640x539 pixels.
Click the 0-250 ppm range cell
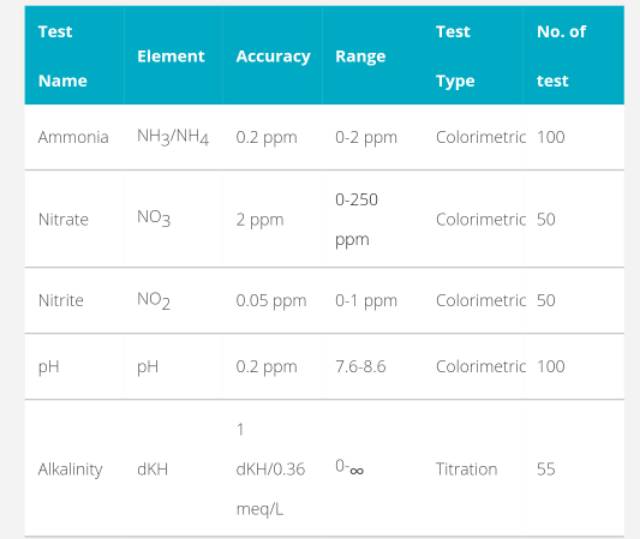356,219
